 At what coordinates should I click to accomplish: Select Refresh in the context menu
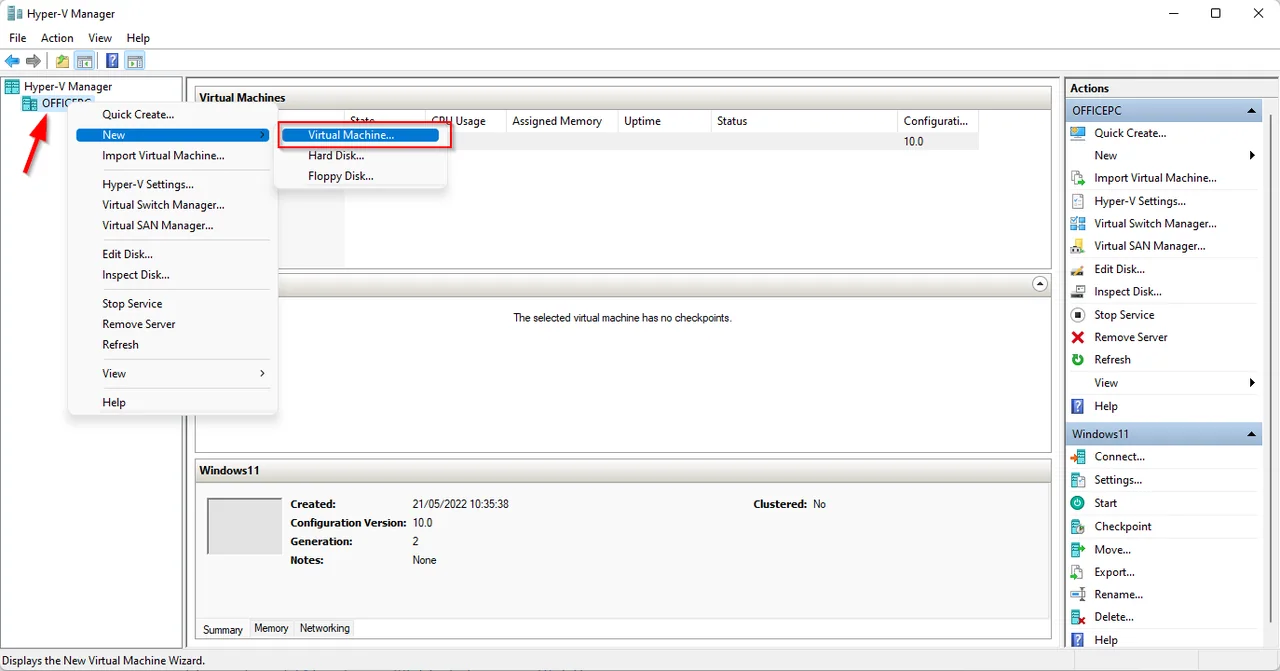pyautogui.click(x=172, y=345)
